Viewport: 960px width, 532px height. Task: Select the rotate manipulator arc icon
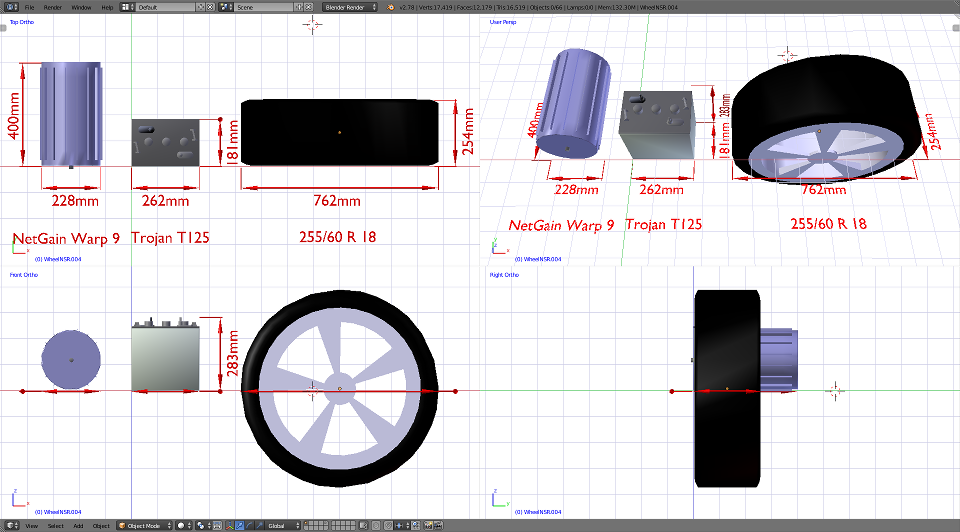[249, 525]
